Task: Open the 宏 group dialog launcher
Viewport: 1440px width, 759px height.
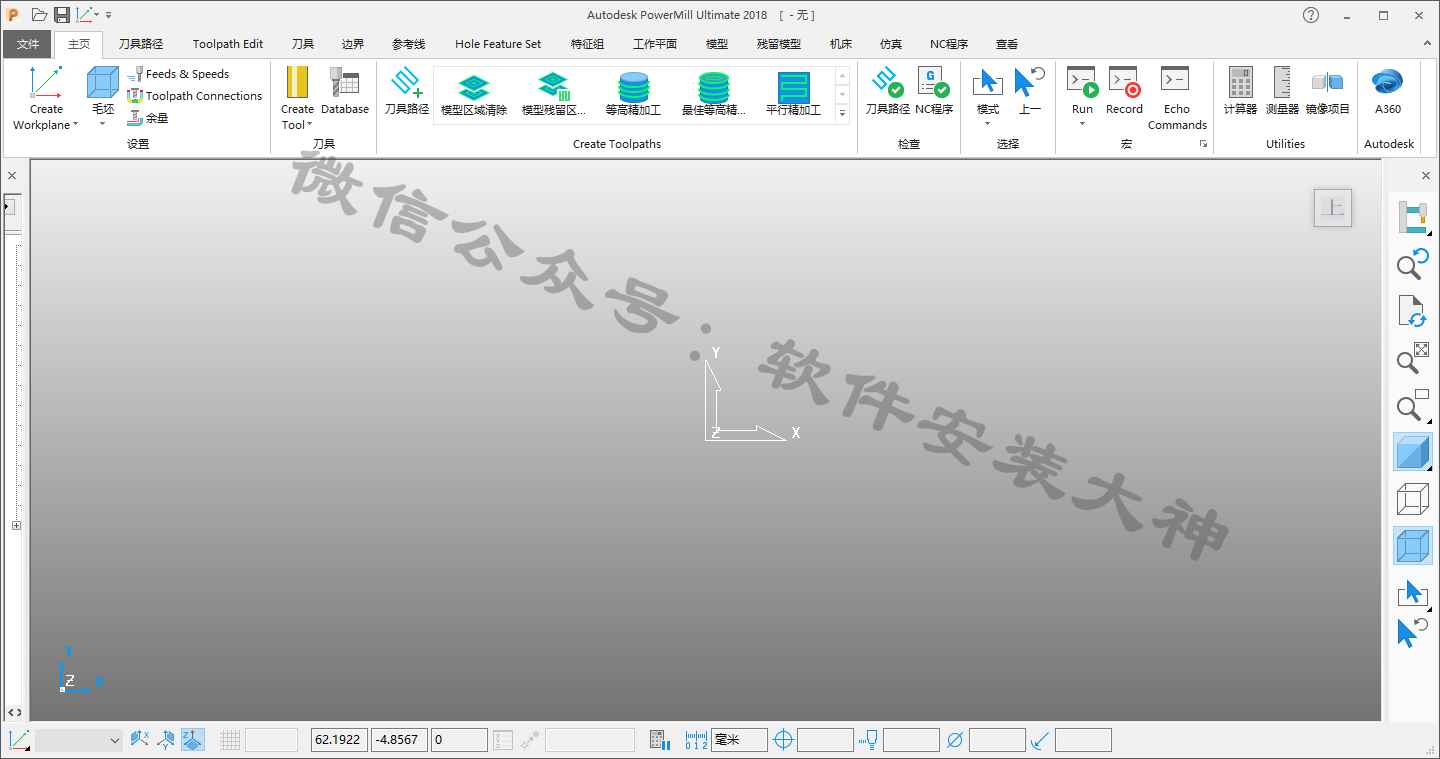Action: pos(1203,144)
